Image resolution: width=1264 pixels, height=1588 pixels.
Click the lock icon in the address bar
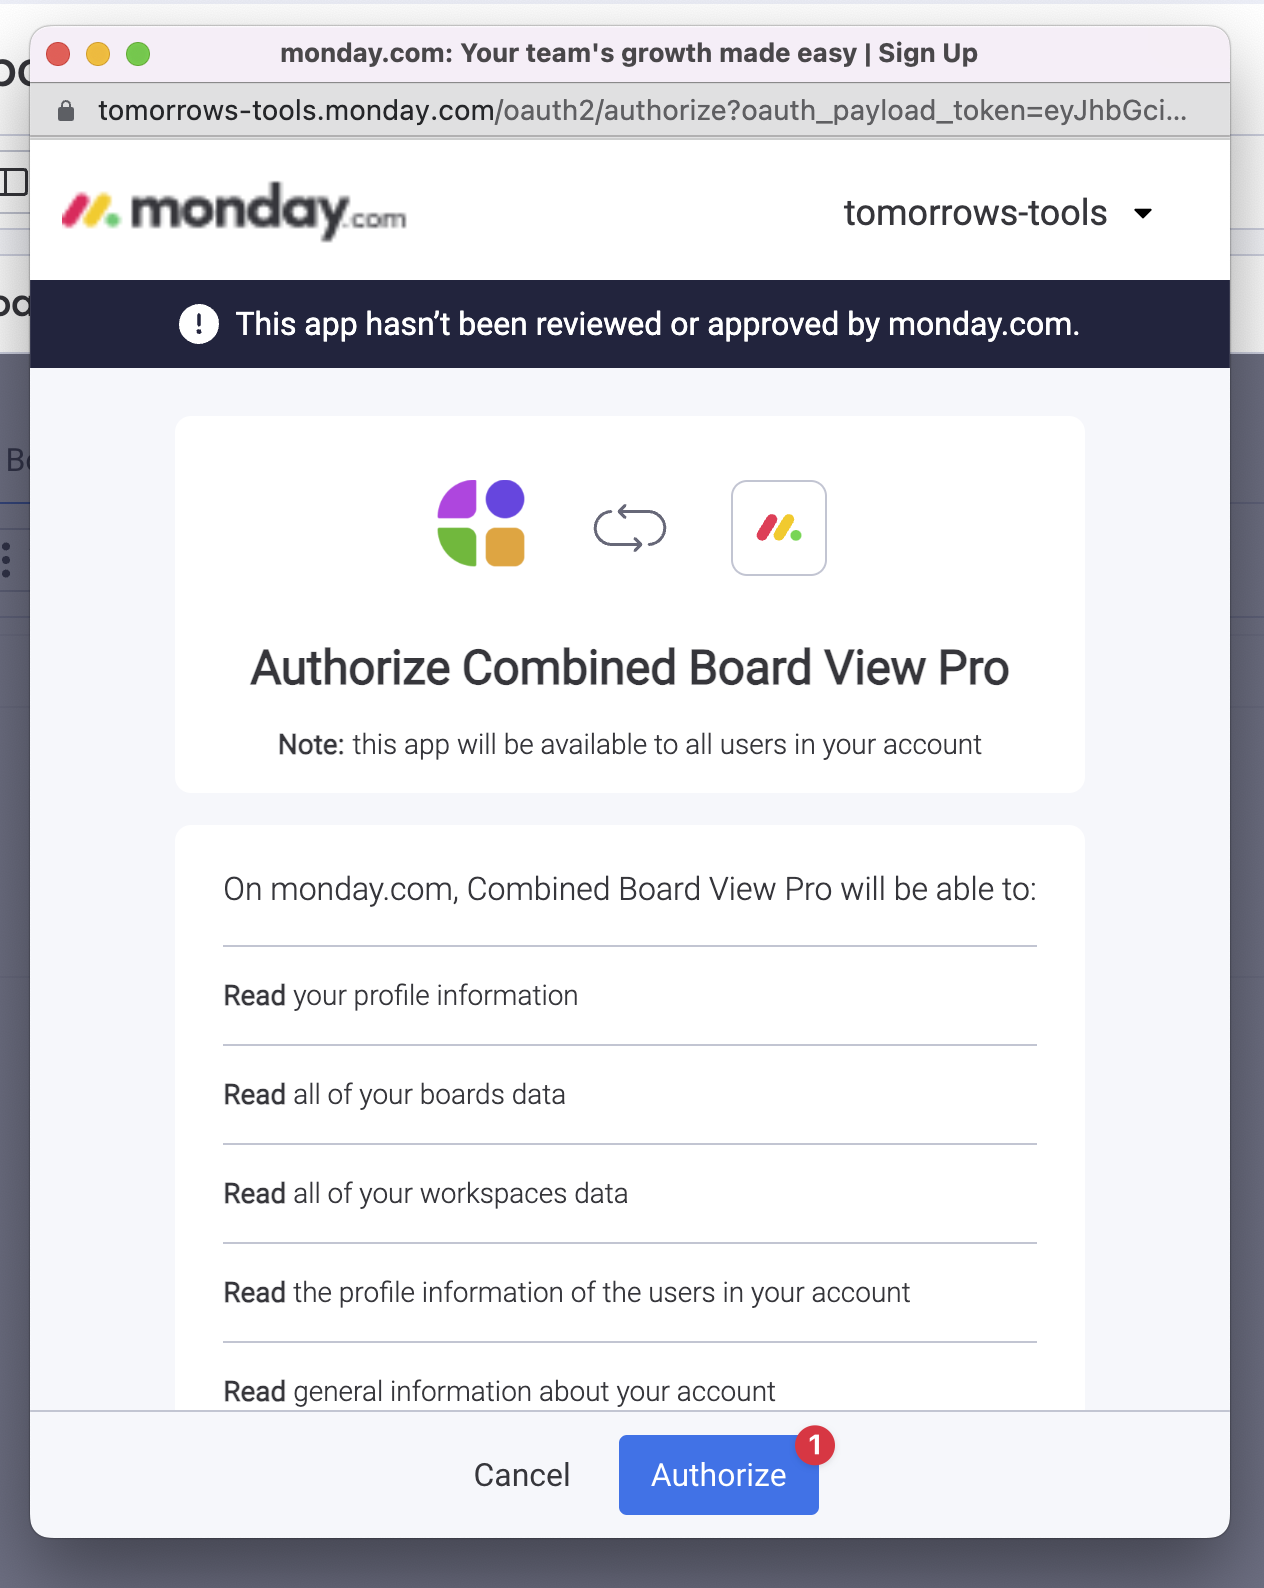coord(66,110)
